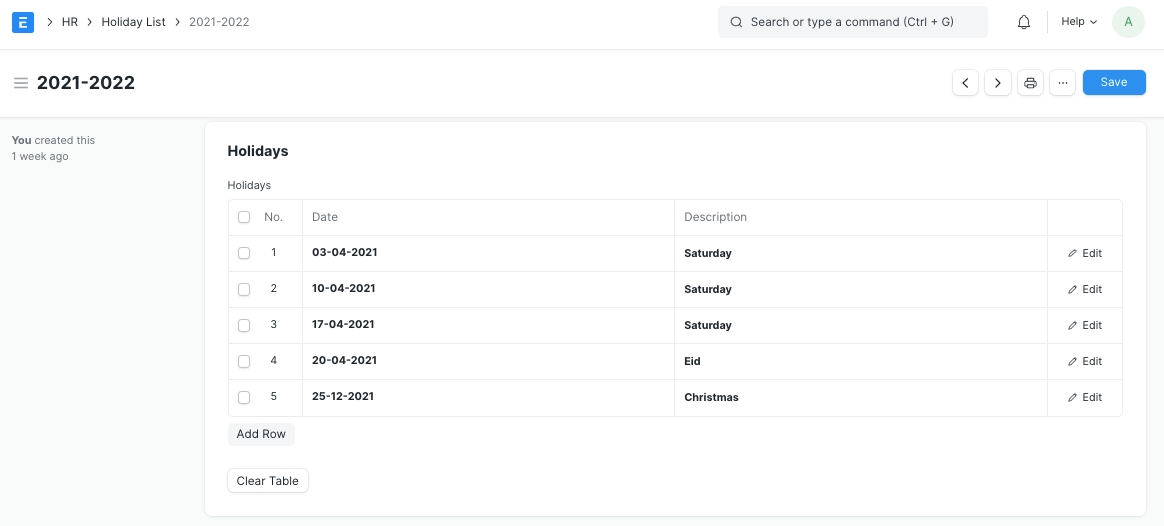Open the three-dots more options menu

1063,83
